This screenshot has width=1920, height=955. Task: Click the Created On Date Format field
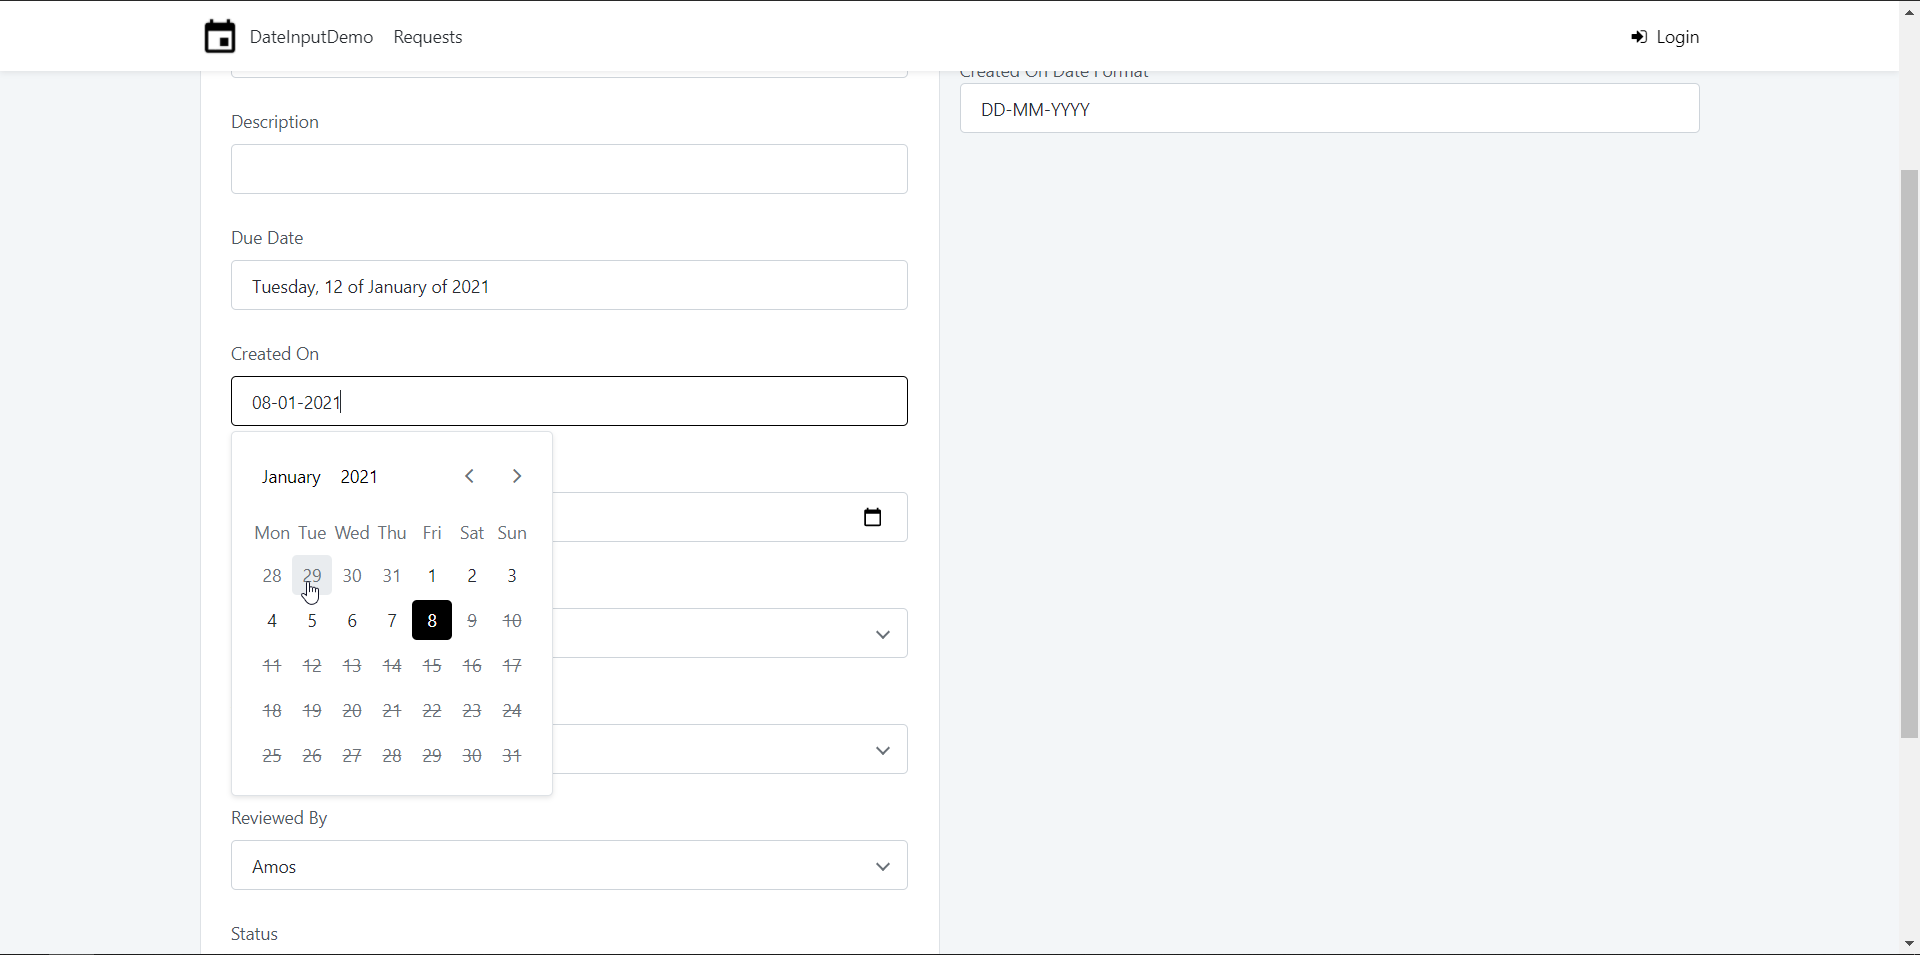point(1329,109)
